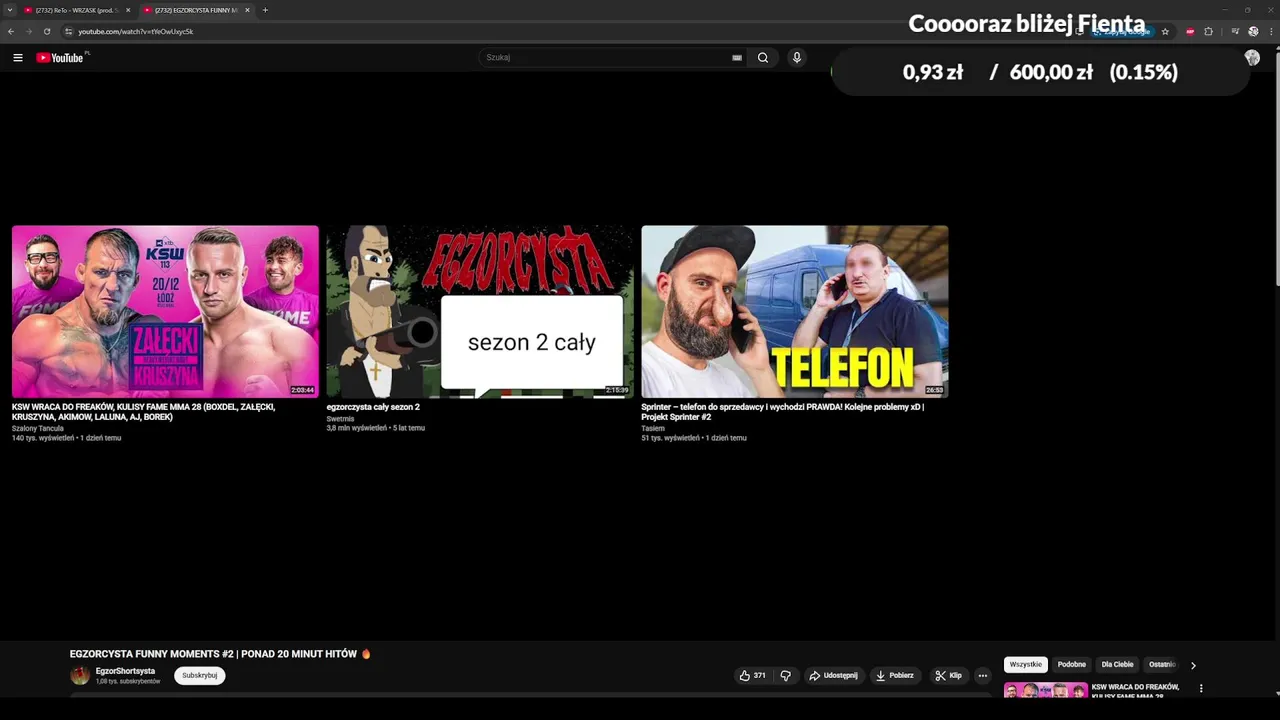The height and width of the screenshot is (720, 1280).
Task: Click the Sprinter – telefon do sprzedawcy title
Action: [782, 412]
